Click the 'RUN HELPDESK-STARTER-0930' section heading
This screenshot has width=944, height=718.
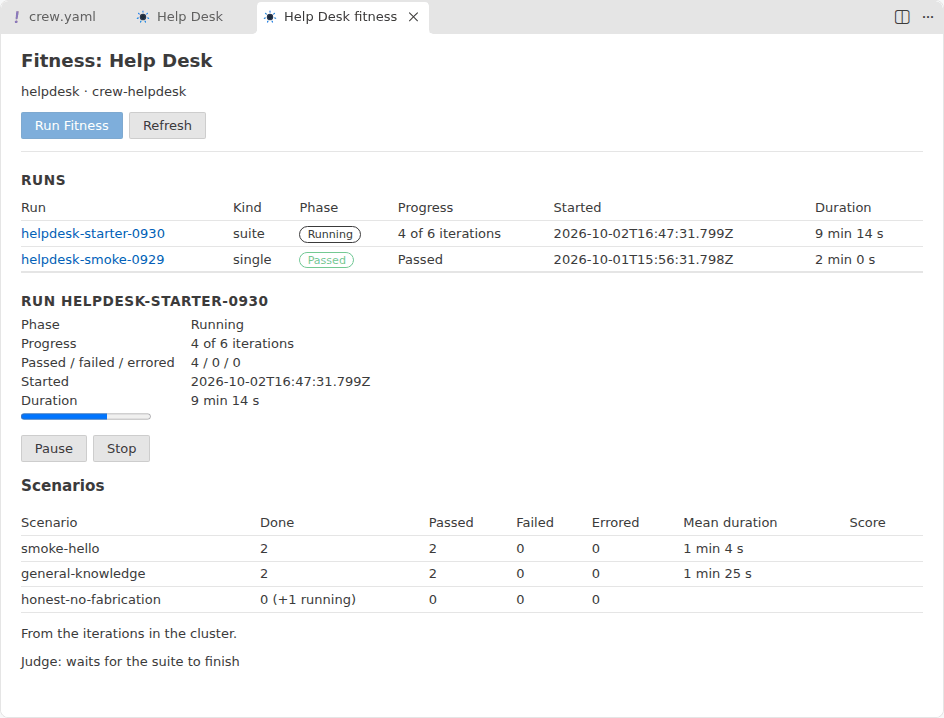[x=144, y=301]
